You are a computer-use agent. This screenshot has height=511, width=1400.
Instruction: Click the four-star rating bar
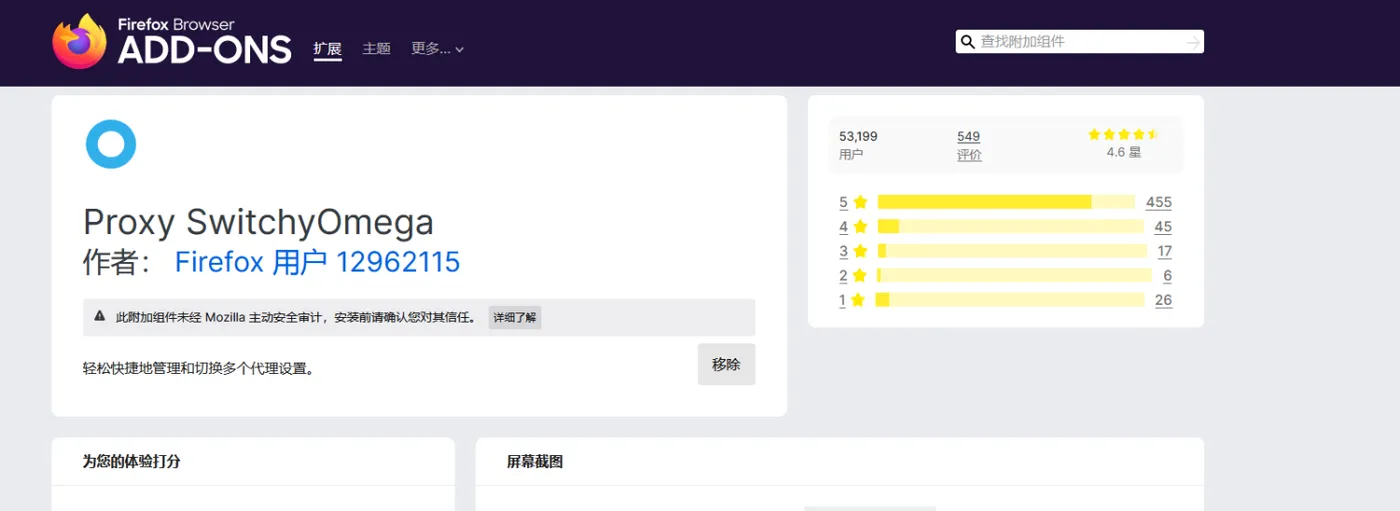1011,227
